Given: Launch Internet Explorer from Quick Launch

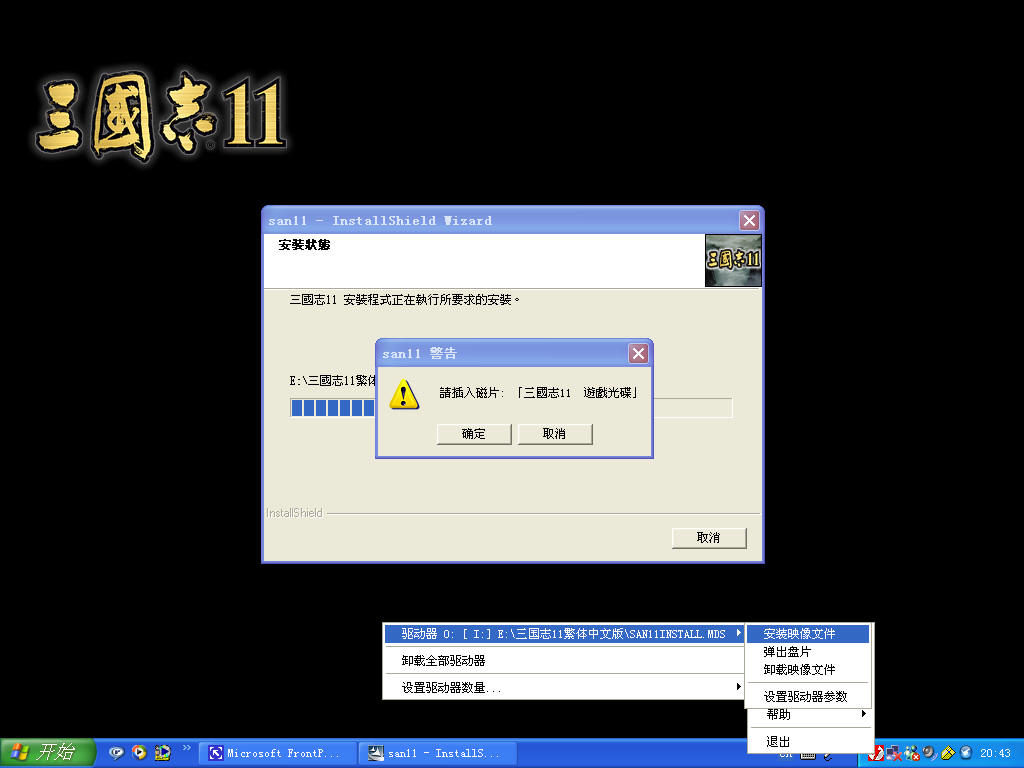Looking at the screenshot, I should click(x=116, y=753).
